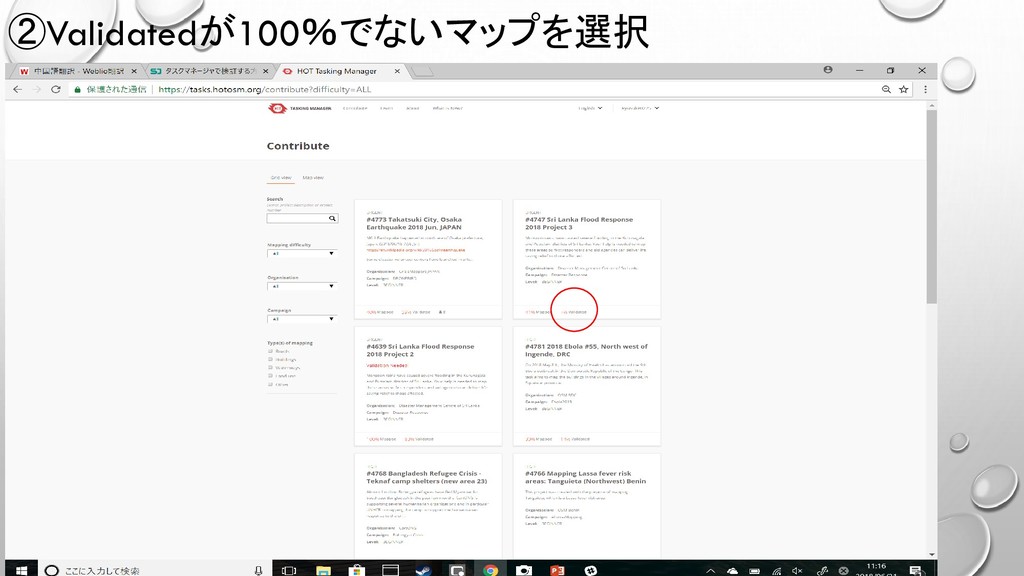
Task: Click the Chrome profile avatar icon
Action: tap(828, 70)
